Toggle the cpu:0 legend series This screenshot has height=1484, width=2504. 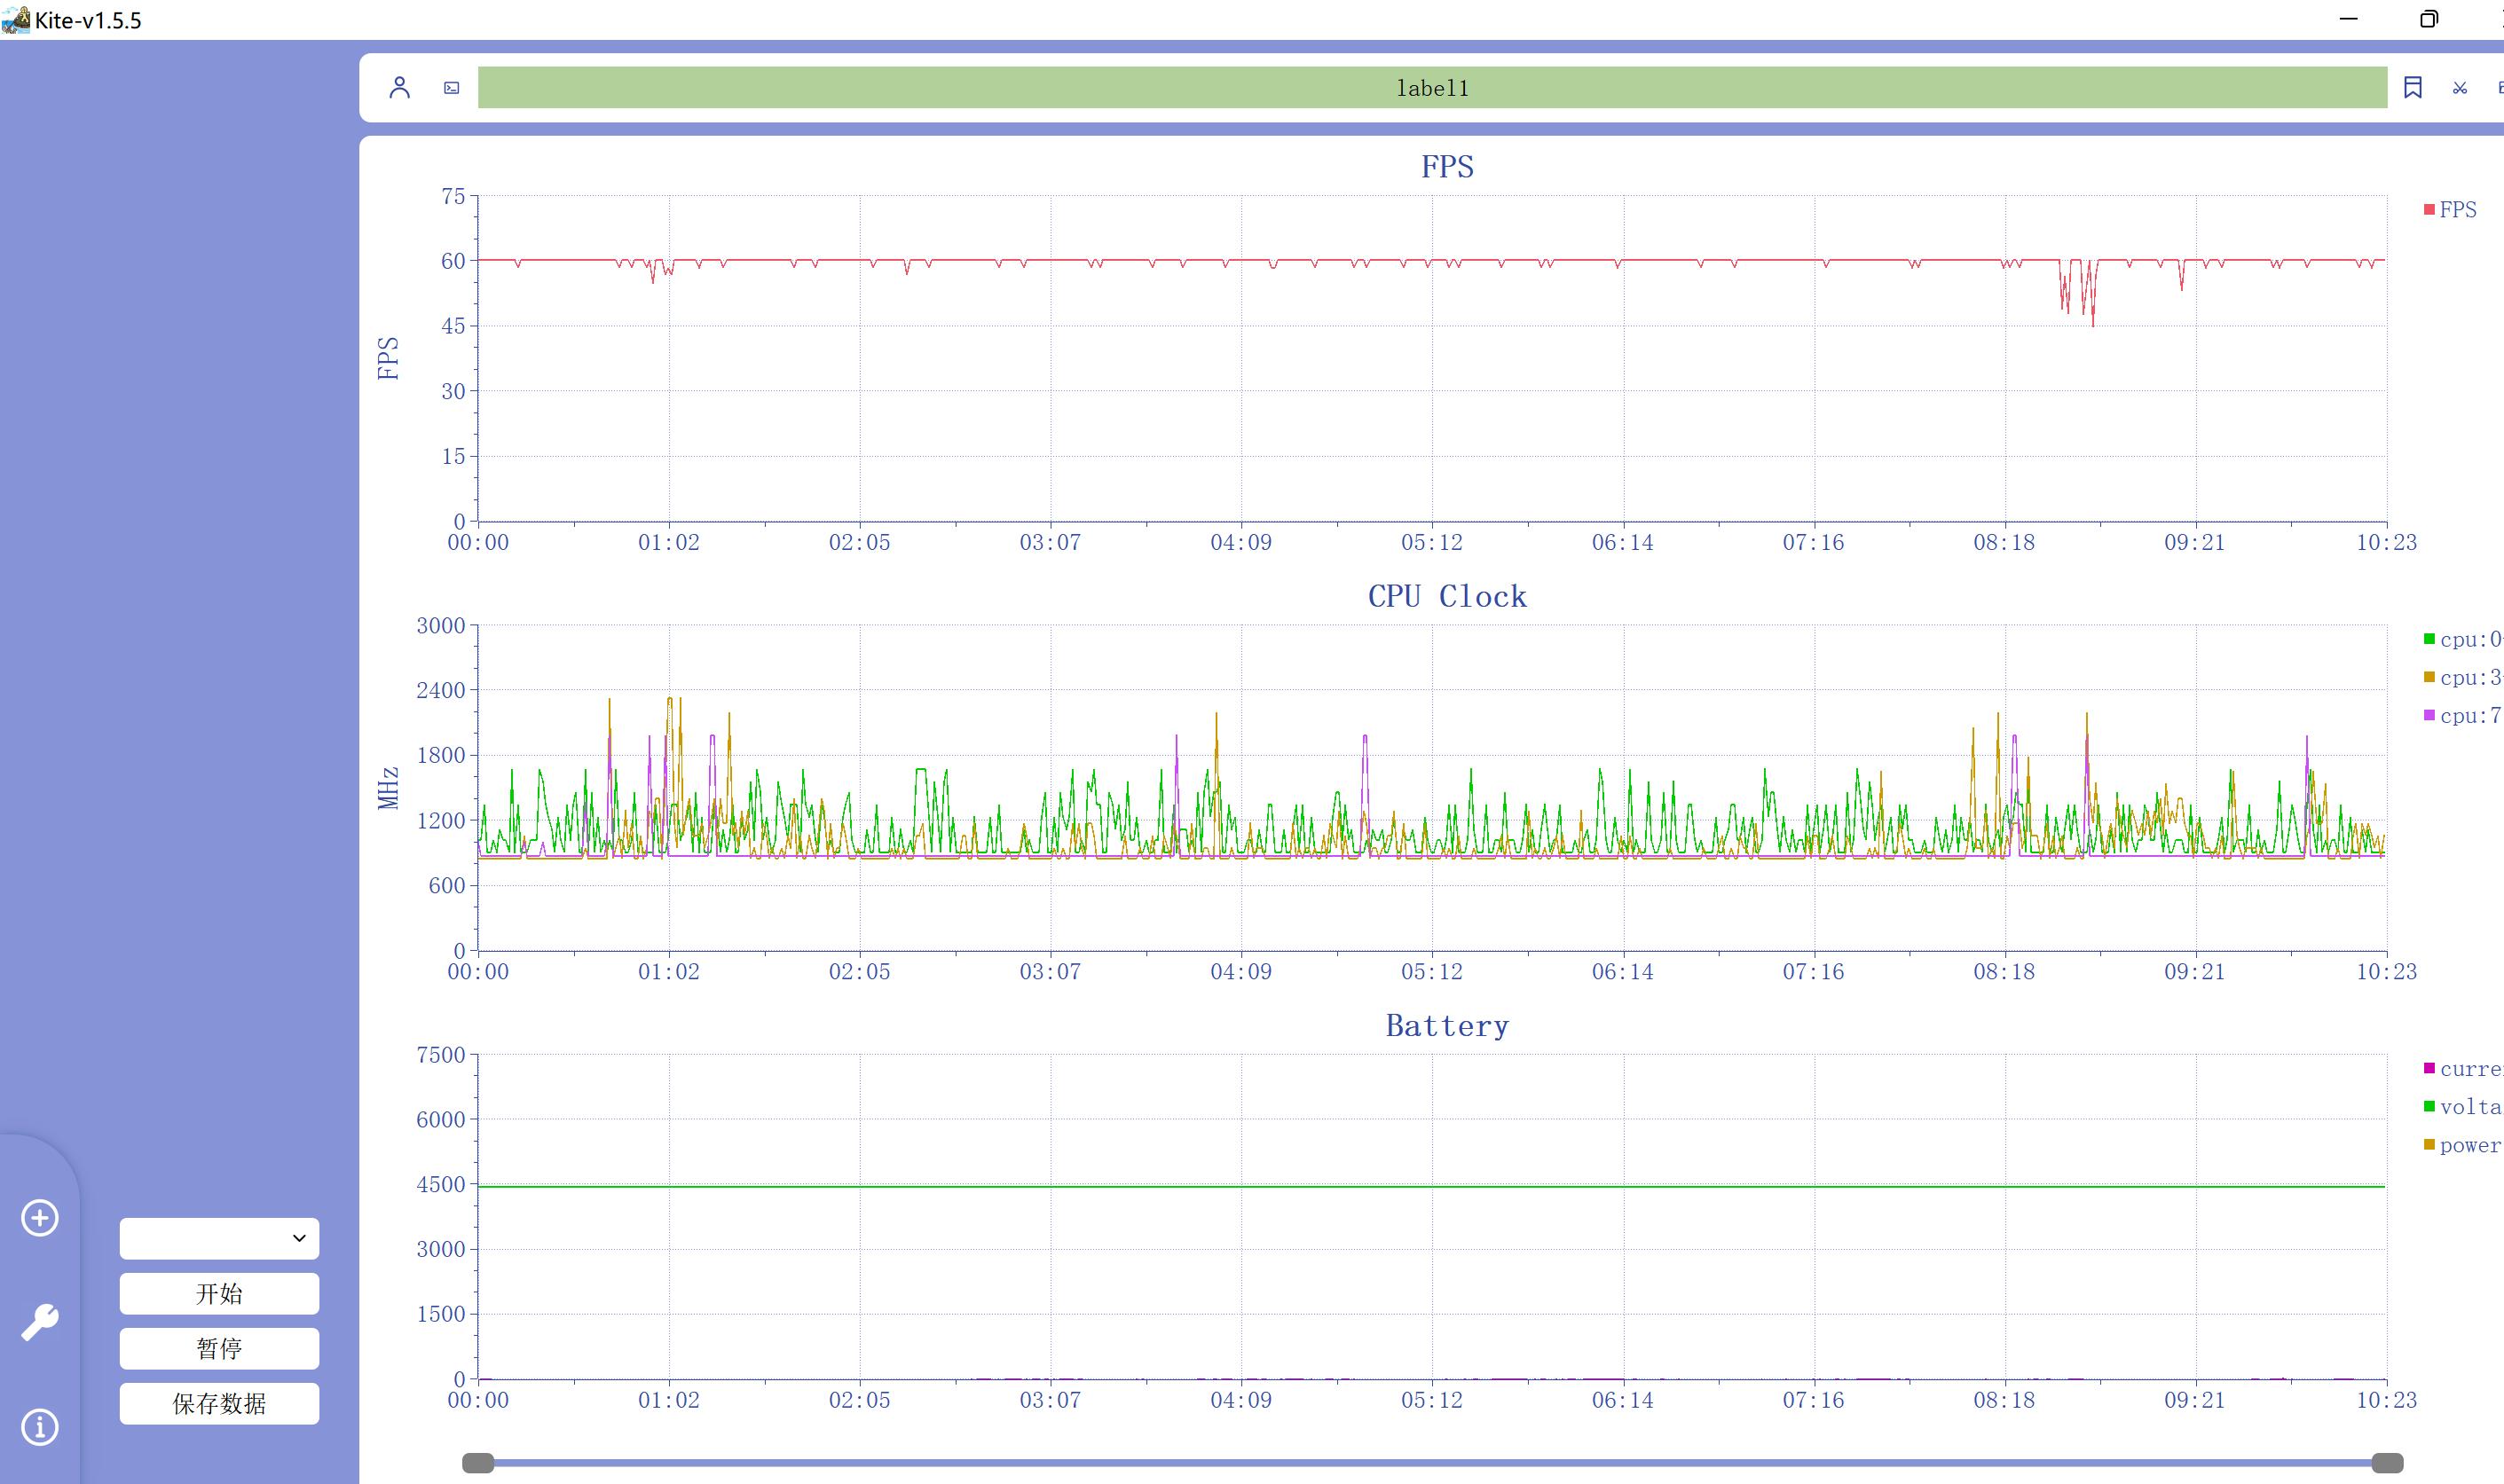point(2461,640)
